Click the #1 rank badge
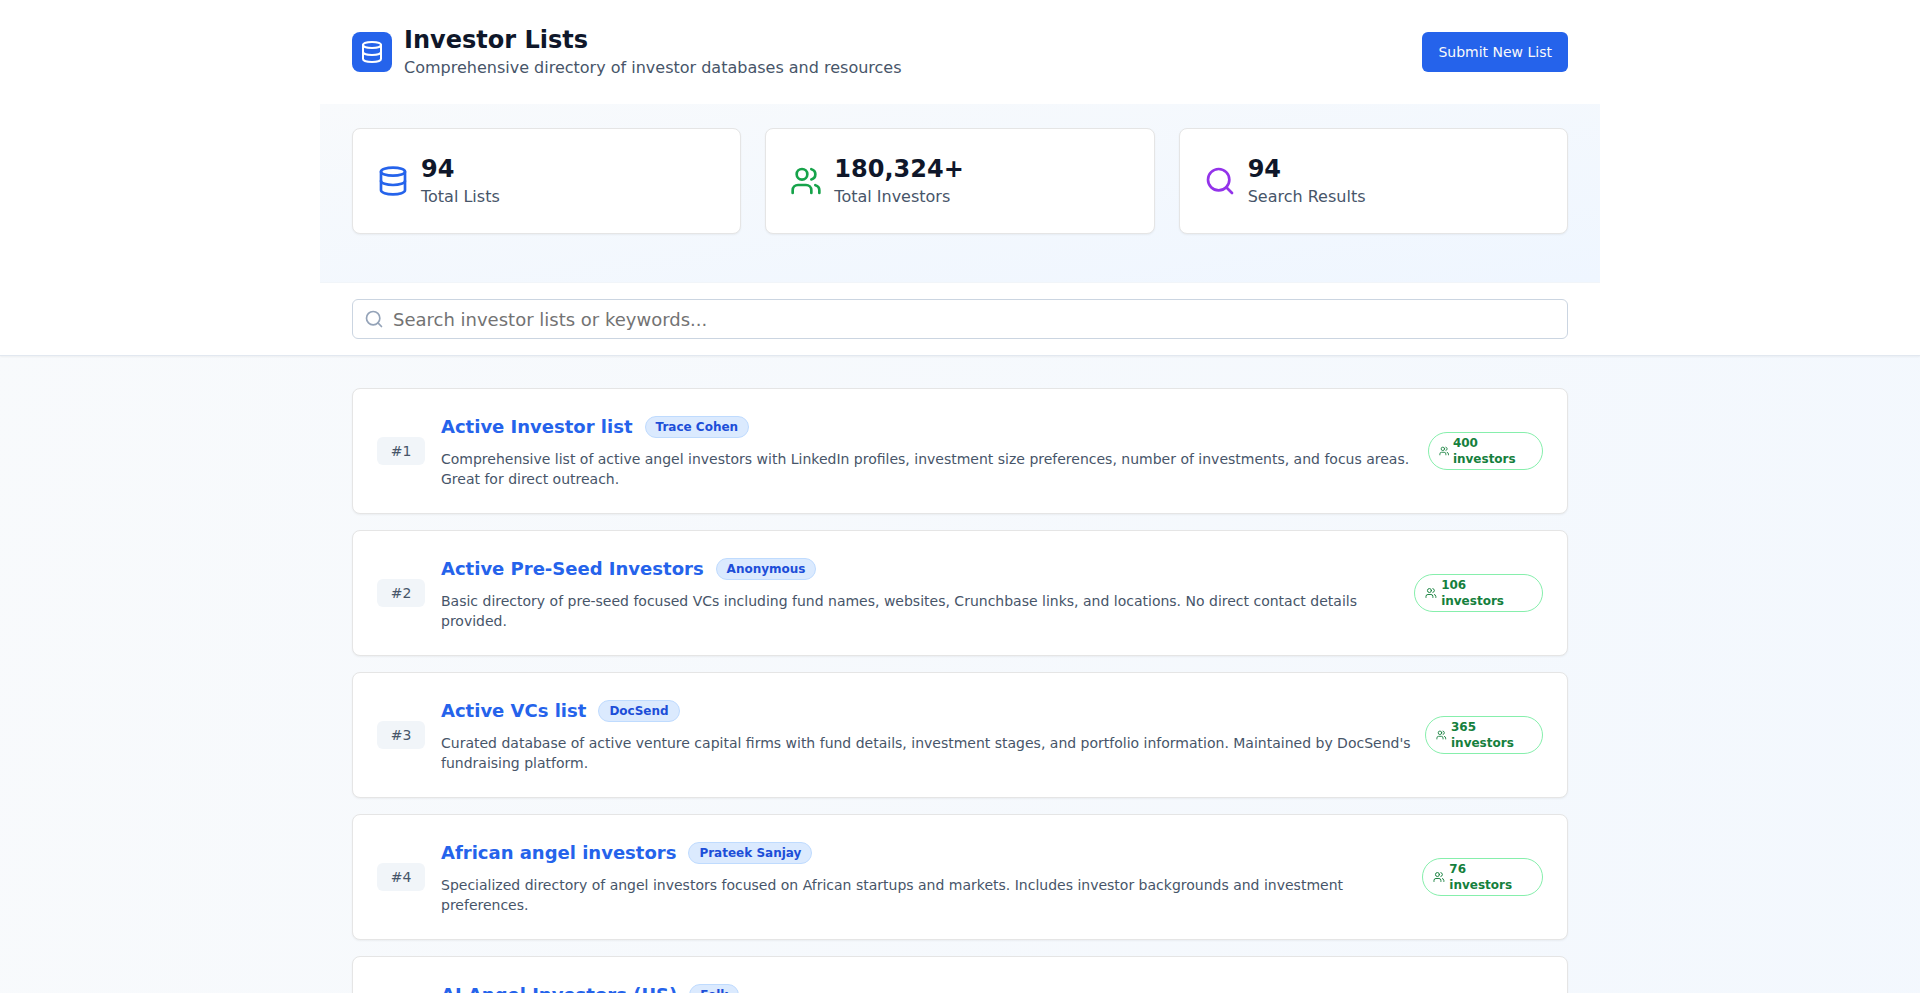Viewport: 1920px width, 993px height. 401,451
